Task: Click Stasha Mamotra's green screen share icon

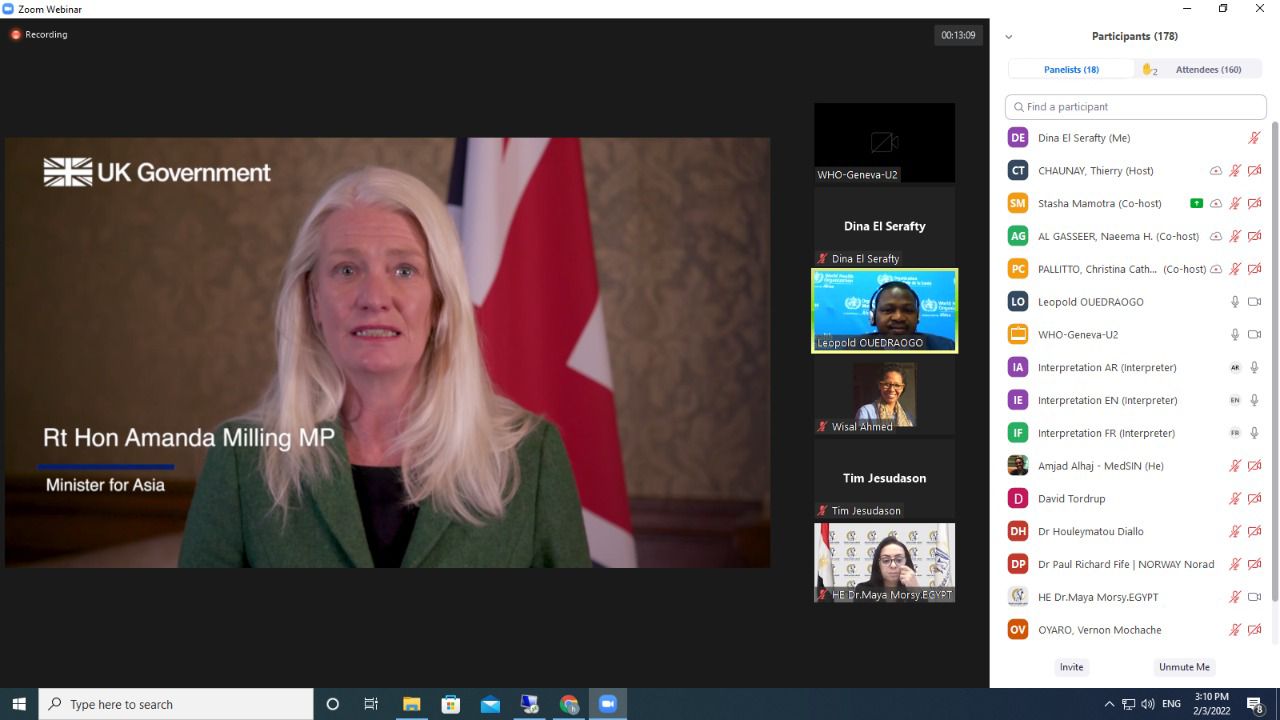Action: (1196, 203)
